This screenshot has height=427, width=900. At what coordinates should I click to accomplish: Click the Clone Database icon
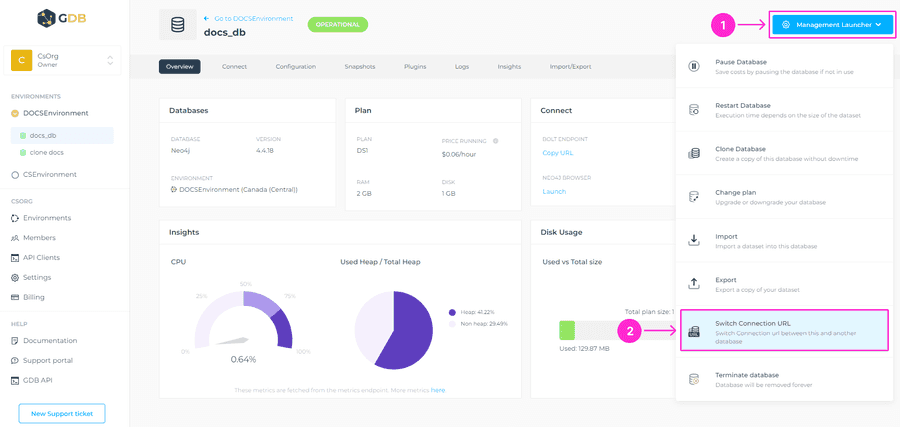tap(694, 154)
